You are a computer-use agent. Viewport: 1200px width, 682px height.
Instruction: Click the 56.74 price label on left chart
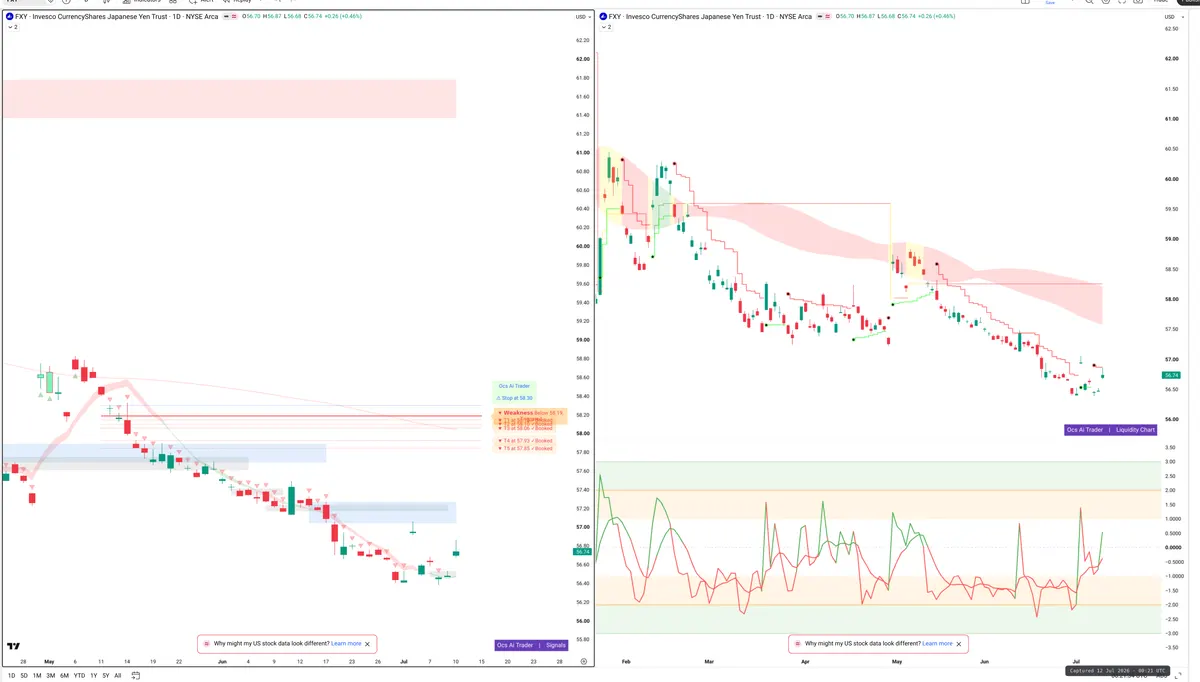pos(582,551)
